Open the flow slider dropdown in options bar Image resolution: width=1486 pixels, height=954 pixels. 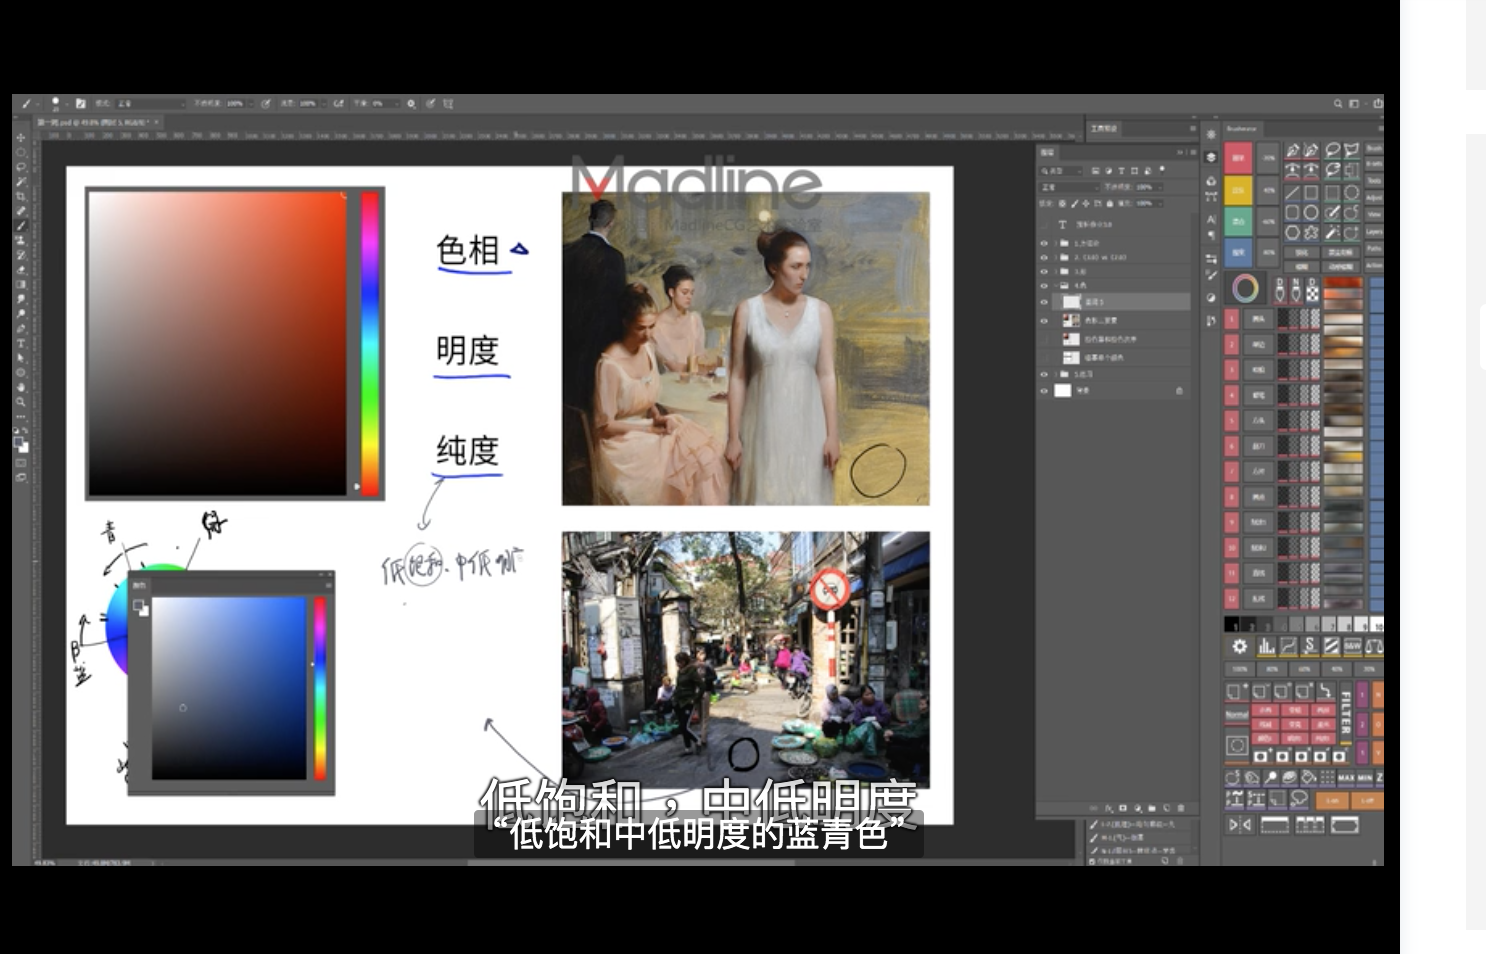click(324, 104)
